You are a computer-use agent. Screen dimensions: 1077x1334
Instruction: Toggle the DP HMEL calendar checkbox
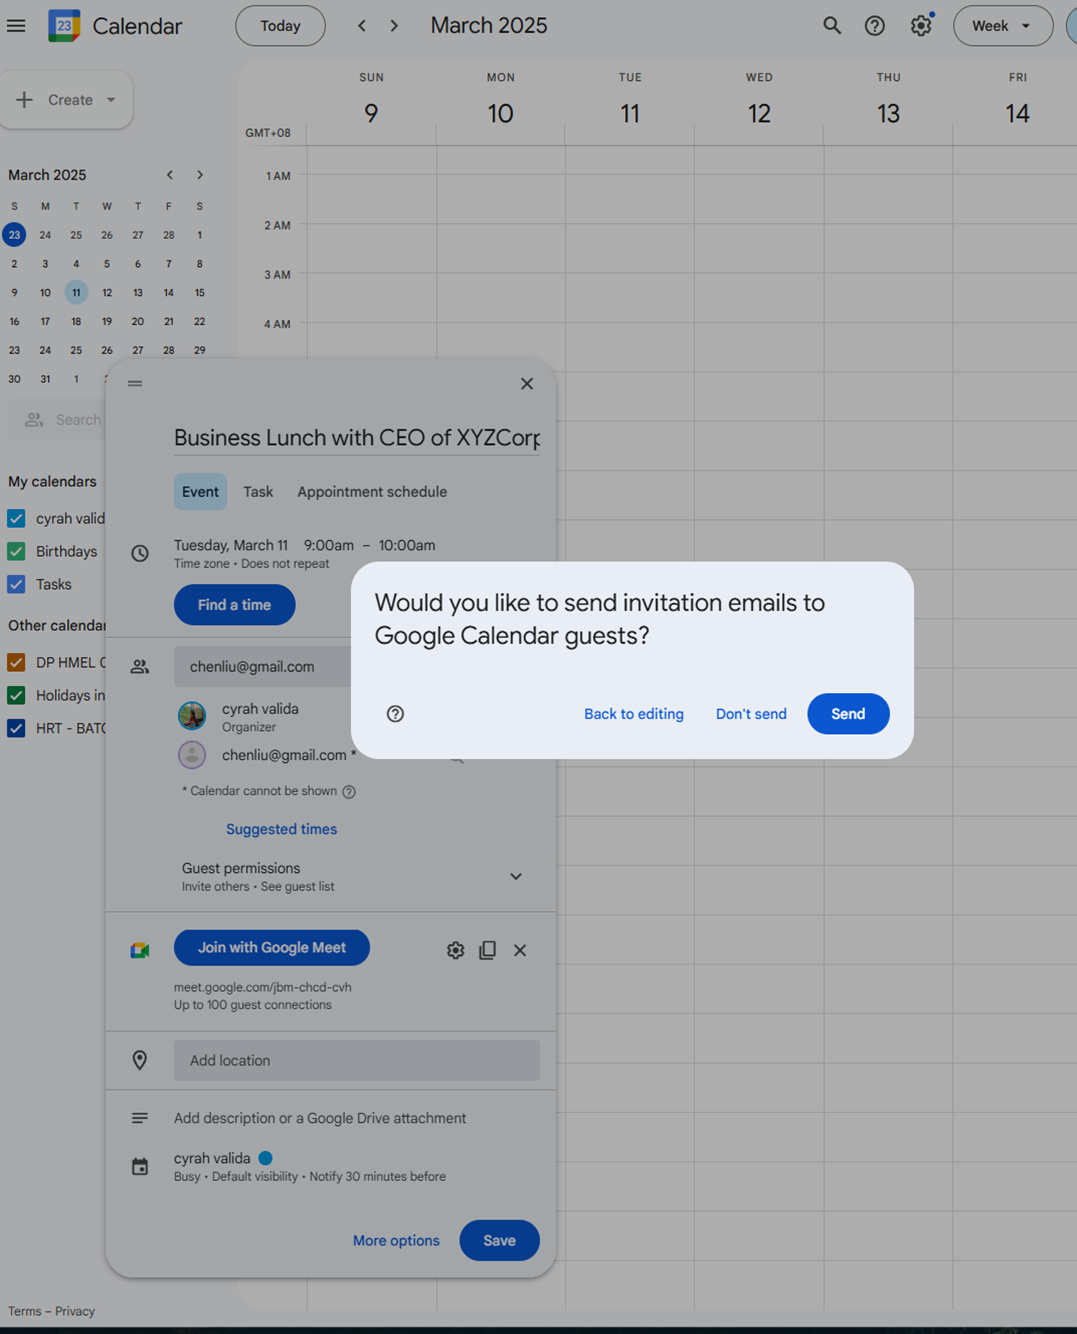click(16, 662)
